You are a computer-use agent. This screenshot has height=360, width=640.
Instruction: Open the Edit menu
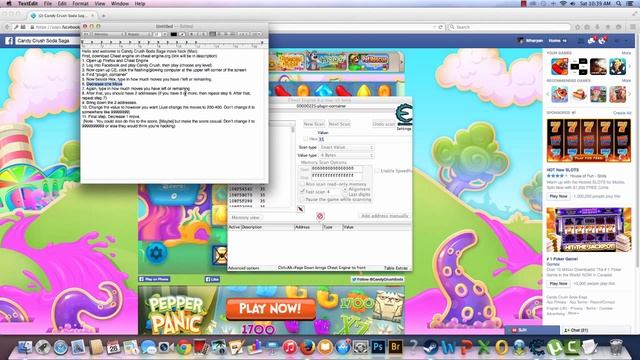(x=62, y=4)
